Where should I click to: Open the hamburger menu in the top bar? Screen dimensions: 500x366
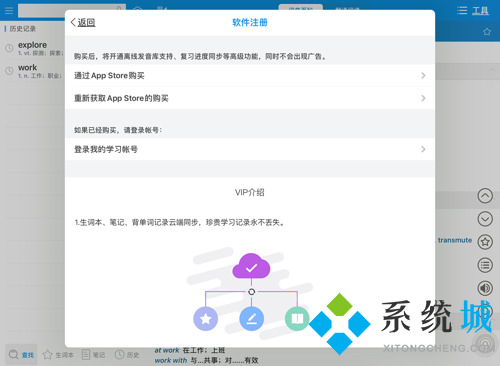9,11
